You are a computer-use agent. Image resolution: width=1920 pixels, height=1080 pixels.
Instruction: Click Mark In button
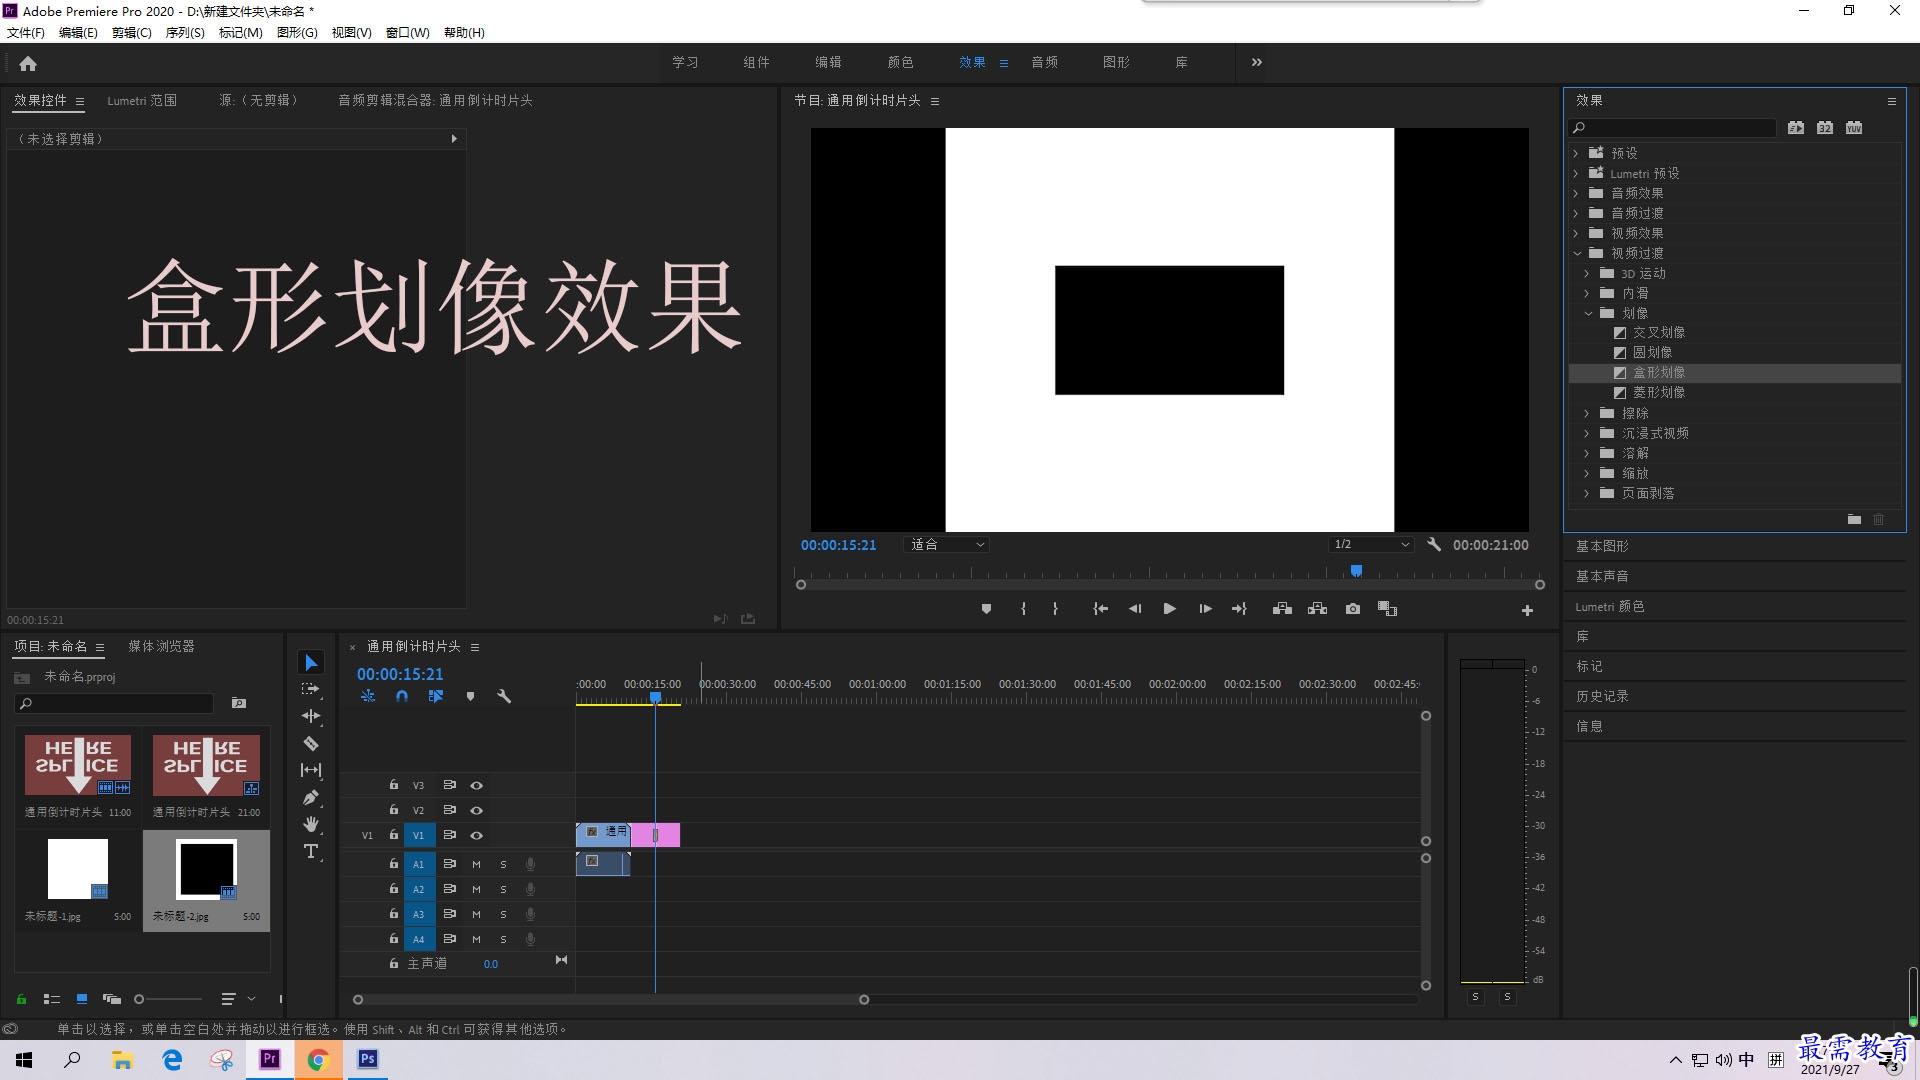1023,609
